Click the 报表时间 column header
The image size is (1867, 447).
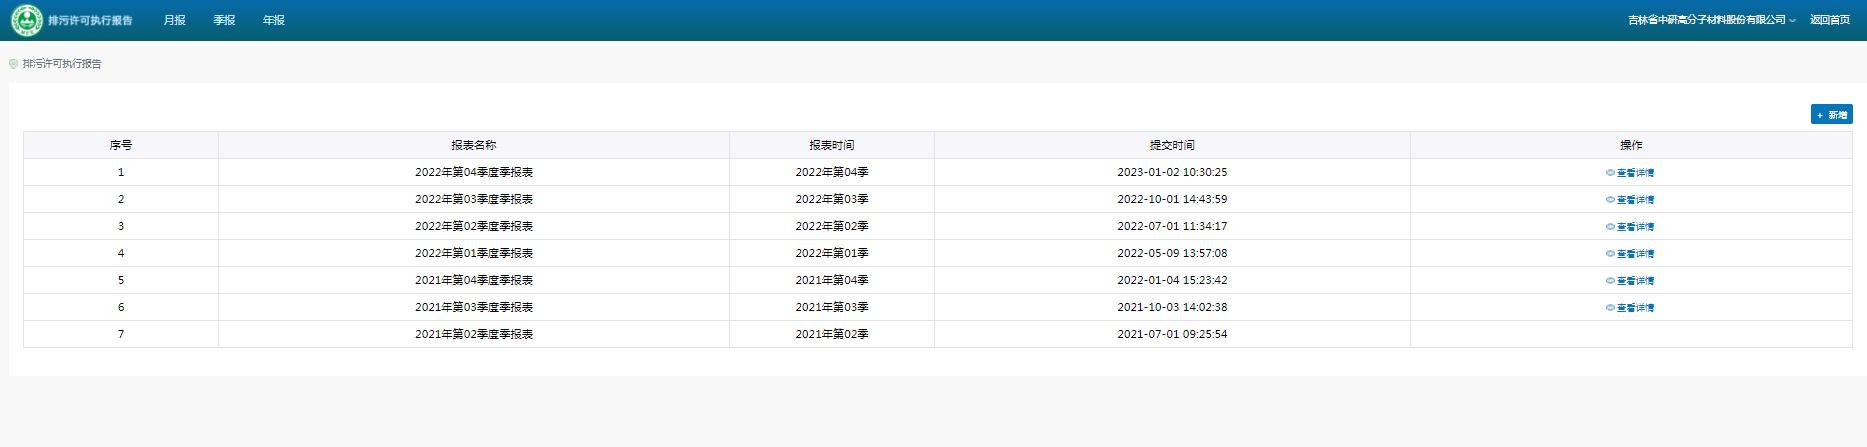pyautogui.click(x=831, y=145)
